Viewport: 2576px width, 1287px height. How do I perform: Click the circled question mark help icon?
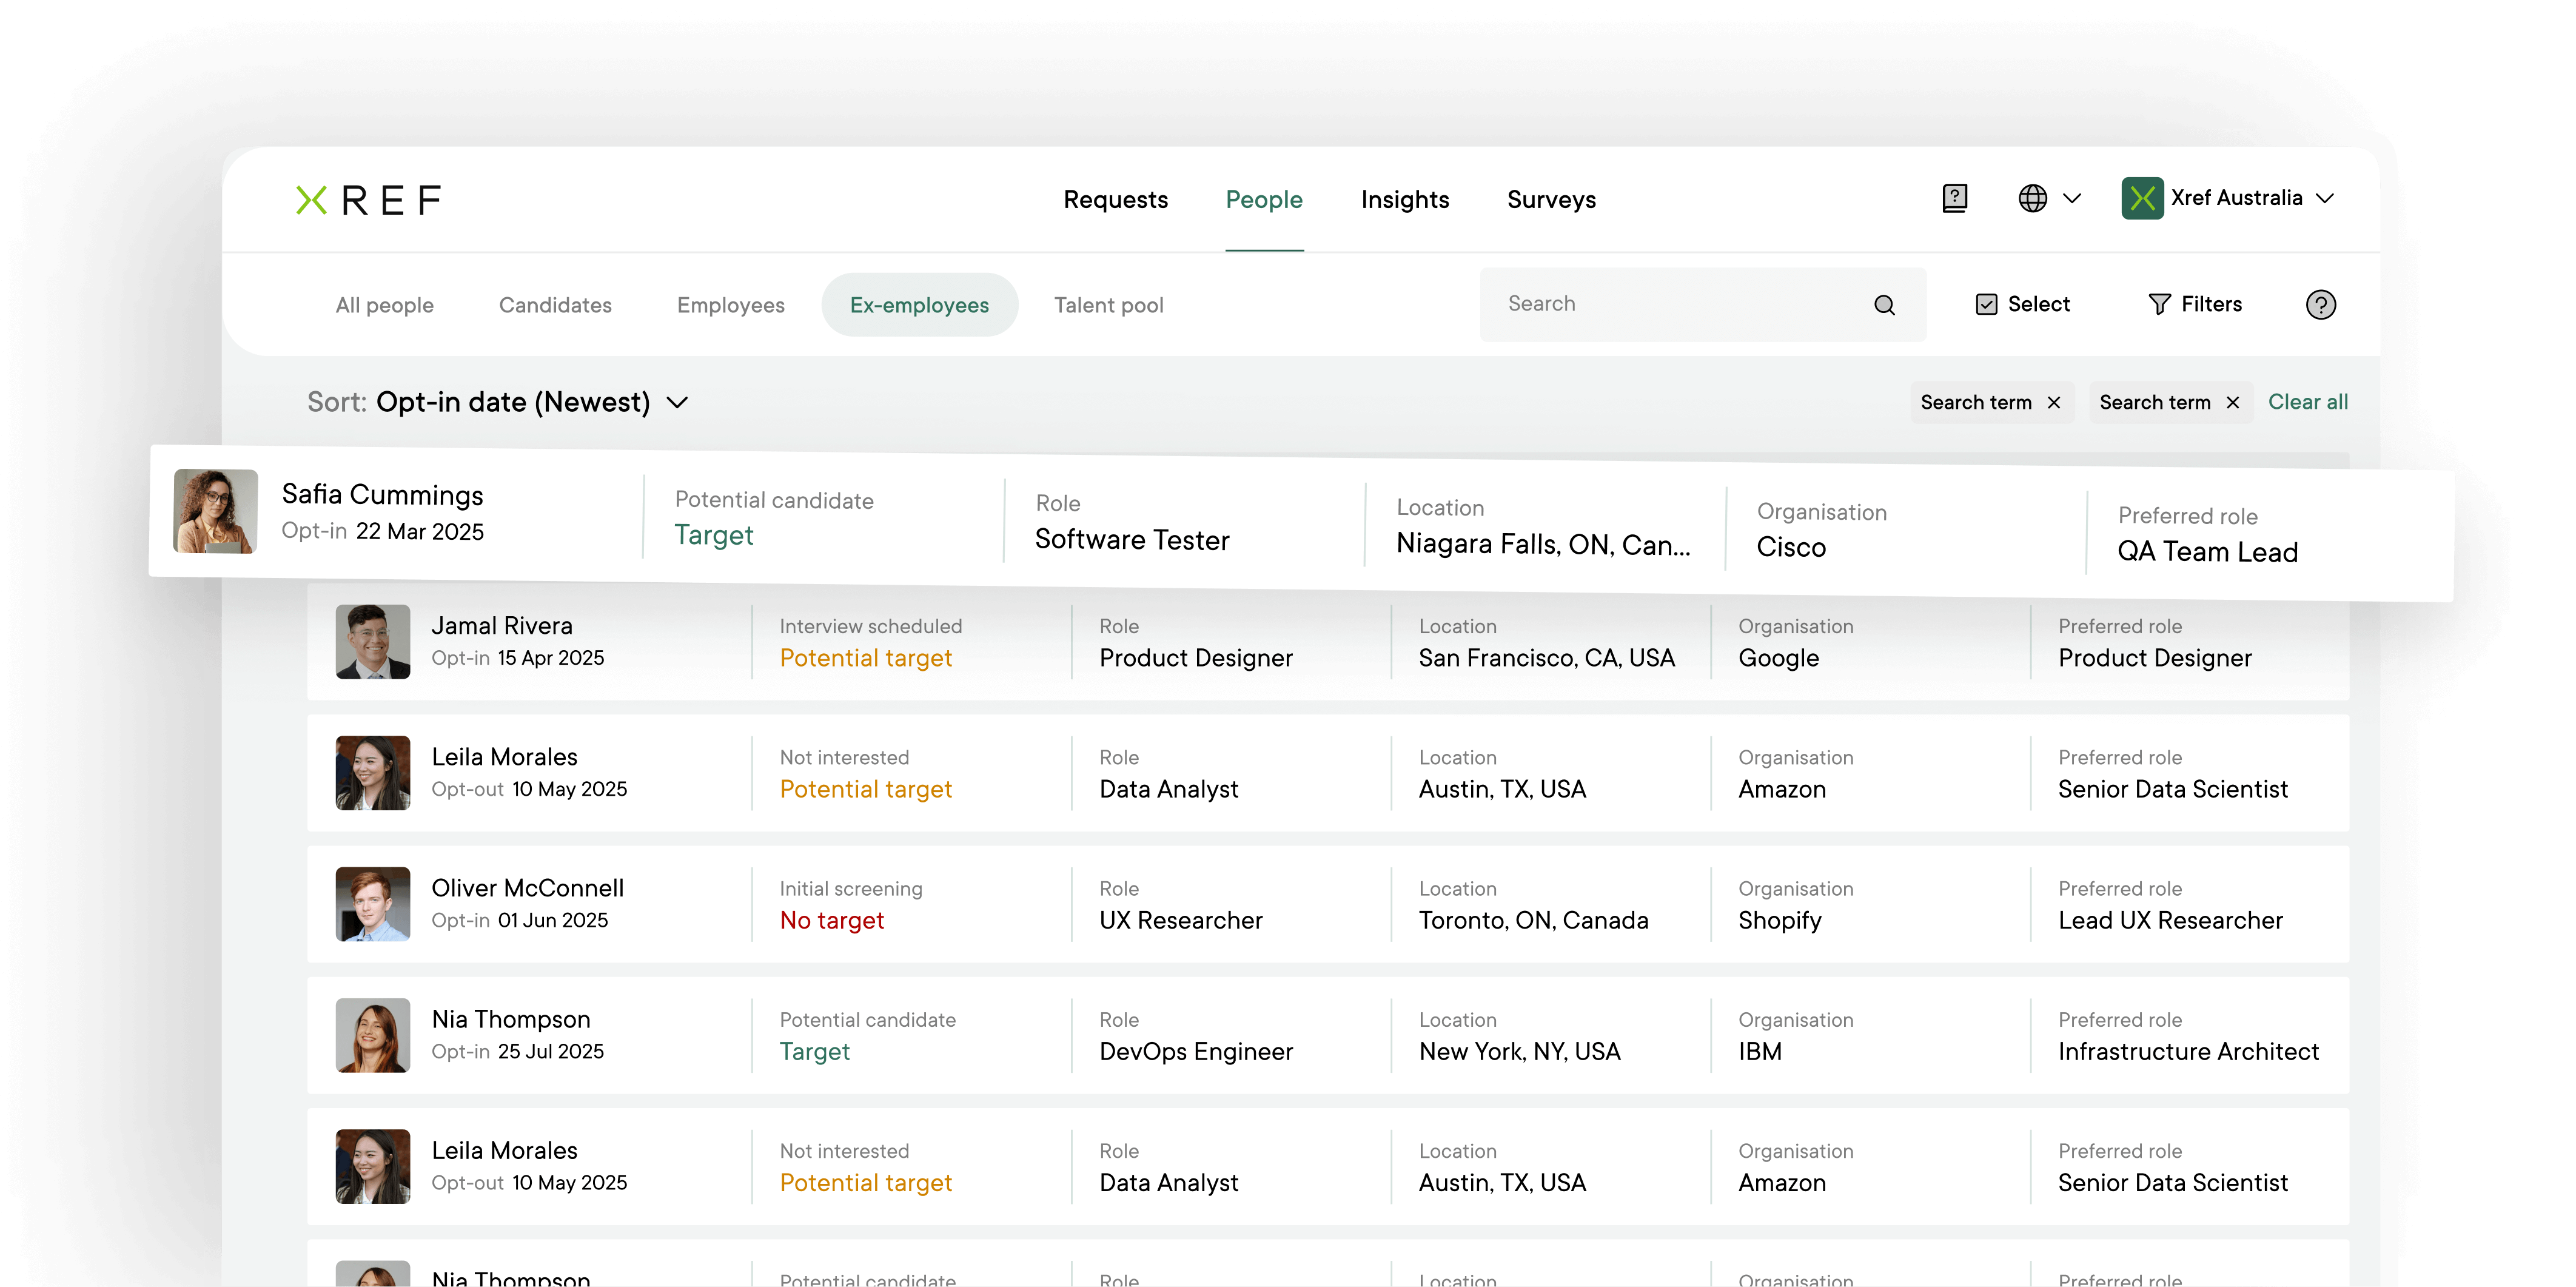tap(2320, 304)
